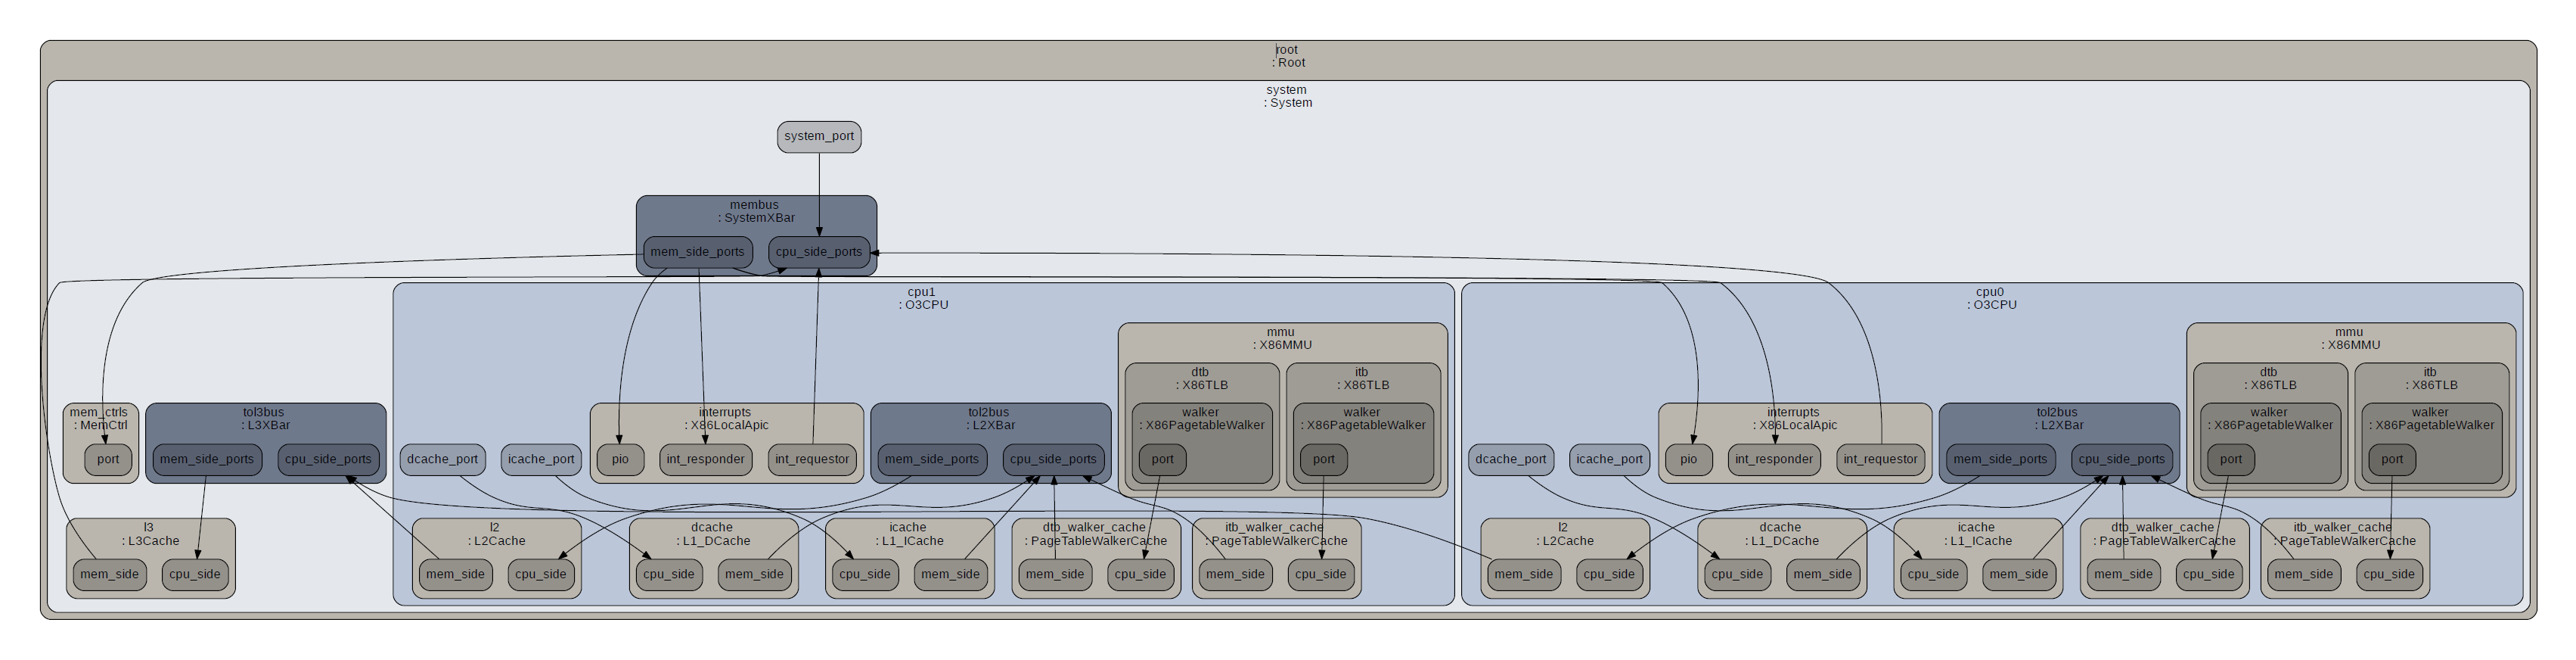Image resolution: width=2576 pixels, height=660 pixels.
Task: Select cpu0 itb_walker_cache cpu_side port
Action: click(x=2389, y=575)
